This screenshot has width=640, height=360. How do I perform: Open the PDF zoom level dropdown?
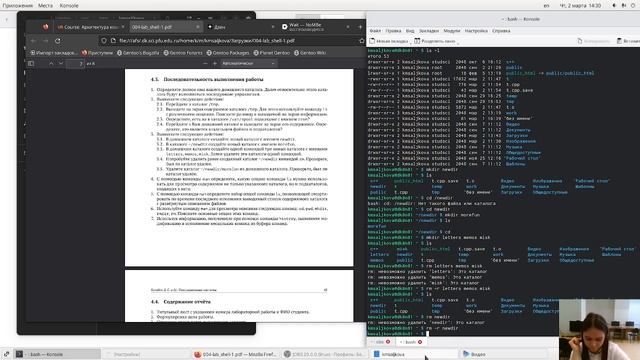click(x=248, y=64)
